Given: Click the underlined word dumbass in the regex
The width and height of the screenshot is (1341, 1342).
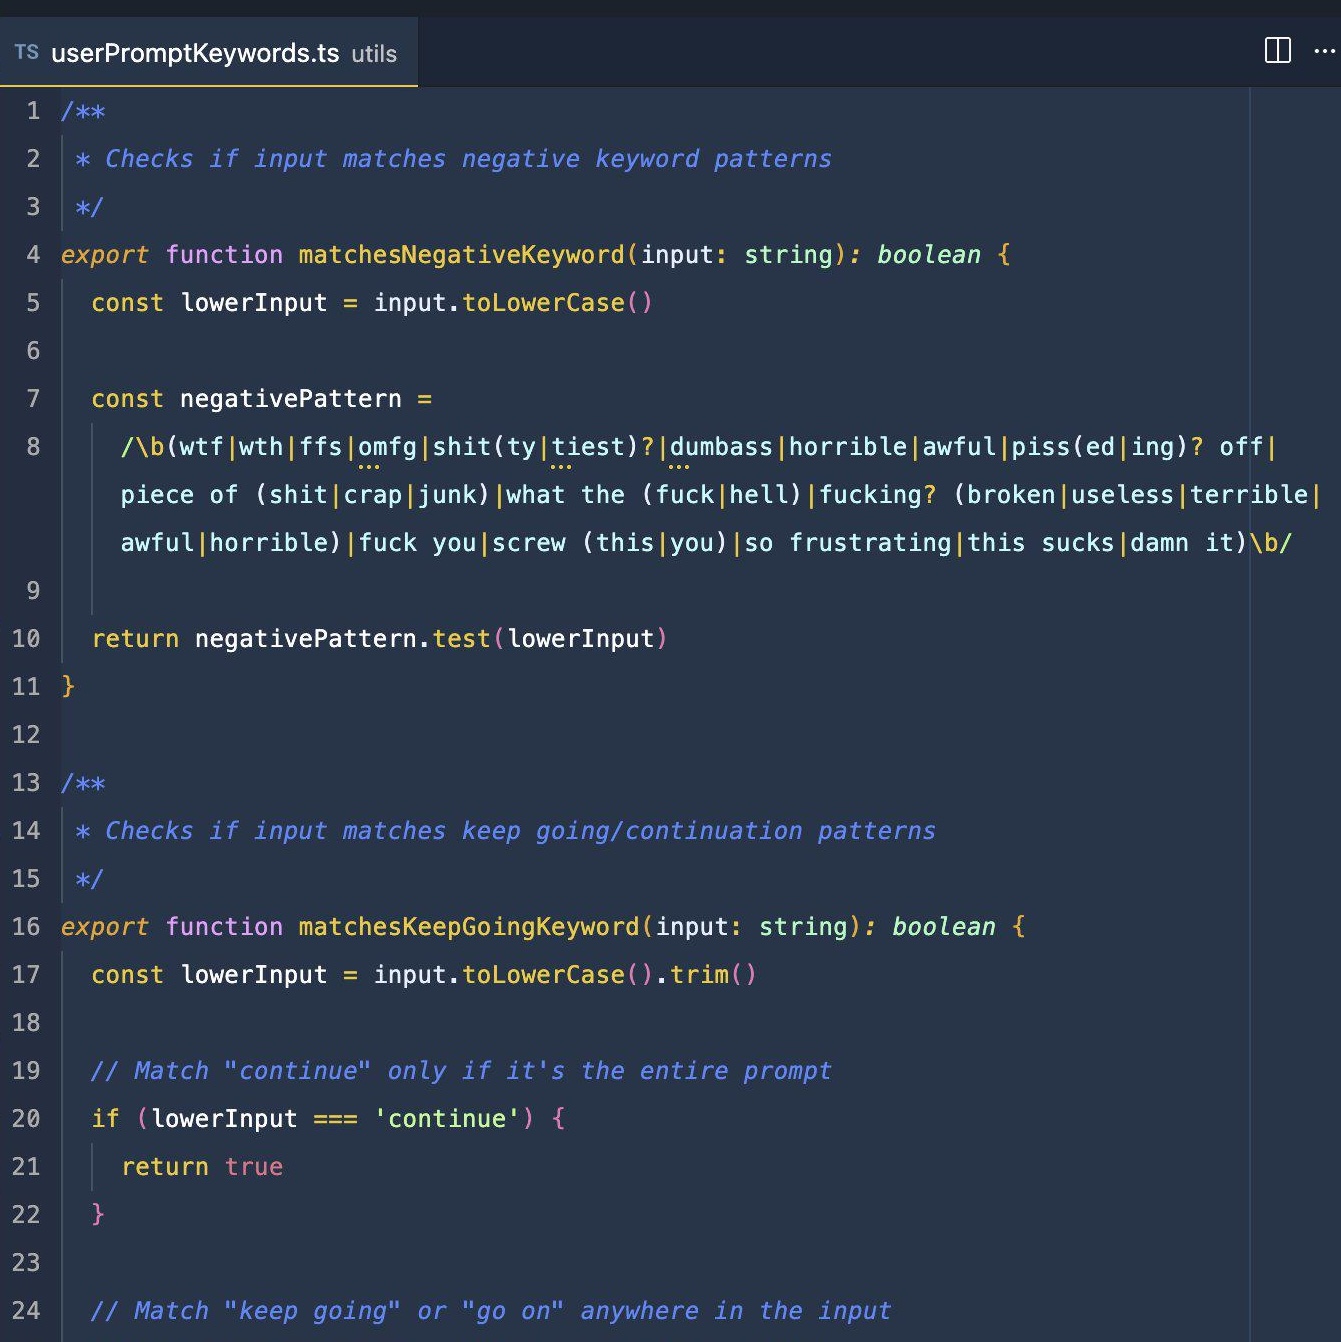Looking at the screenshot, I should click(722, 447).
